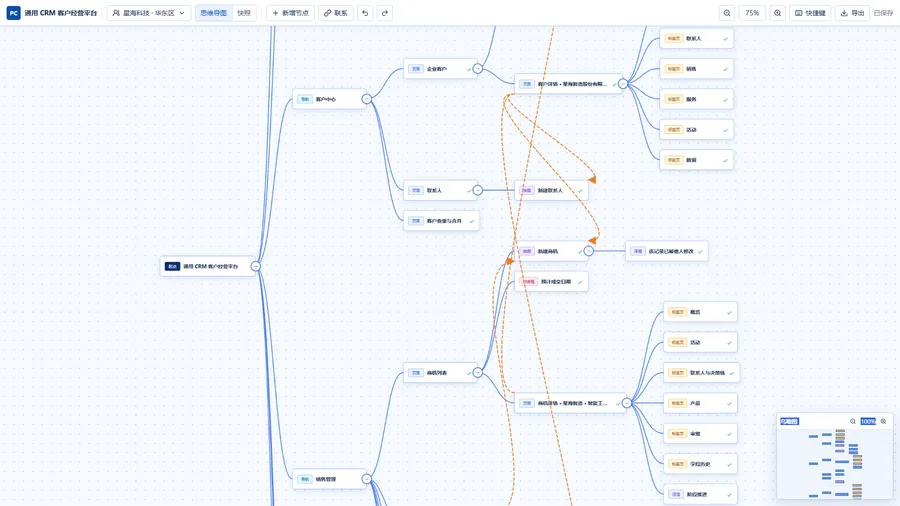This screenshot has width=900, height=506.
Task: Select the 阶段推进 node
Action: (x=700, y=495)
